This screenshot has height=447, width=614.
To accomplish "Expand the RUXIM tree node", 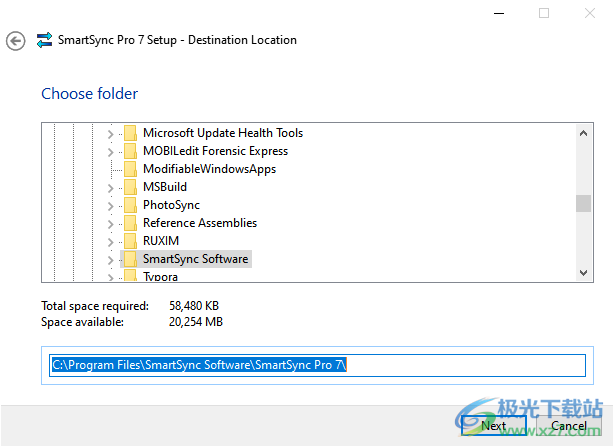I will [x=110, y=242].
